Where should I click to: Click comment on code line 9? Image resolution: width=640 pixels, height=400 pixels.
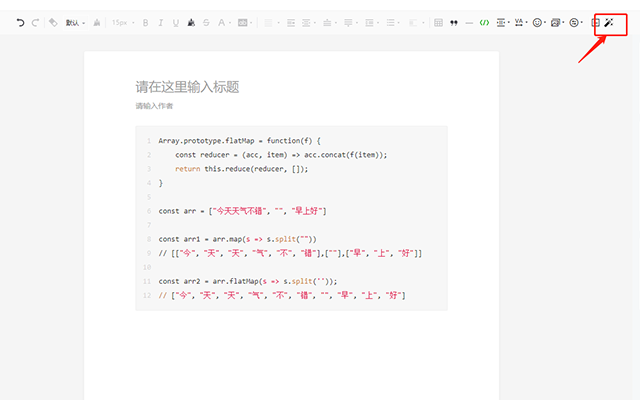(x=290, y=253)
